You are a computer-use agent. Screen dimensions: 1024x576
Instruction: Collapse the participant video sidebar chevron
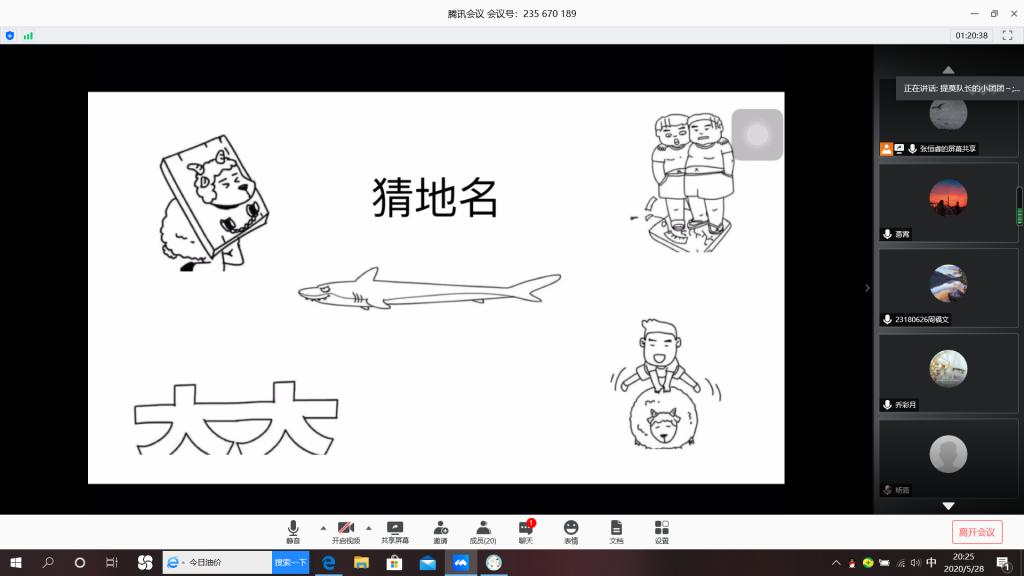867,288
